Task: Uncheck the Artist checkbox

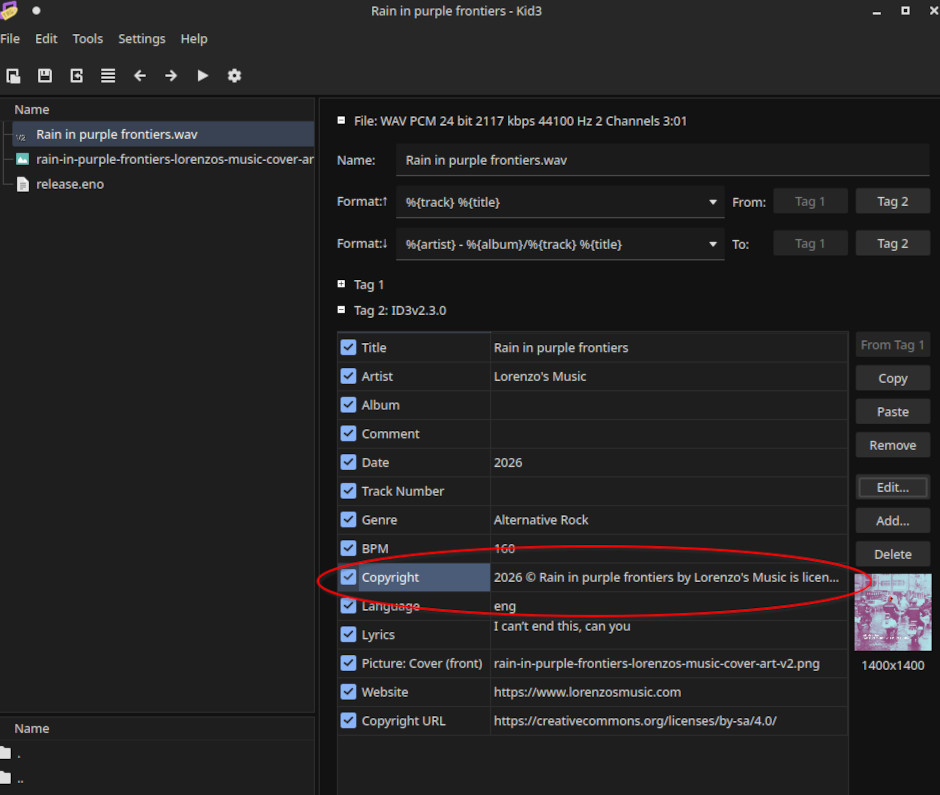Action: 348,377
